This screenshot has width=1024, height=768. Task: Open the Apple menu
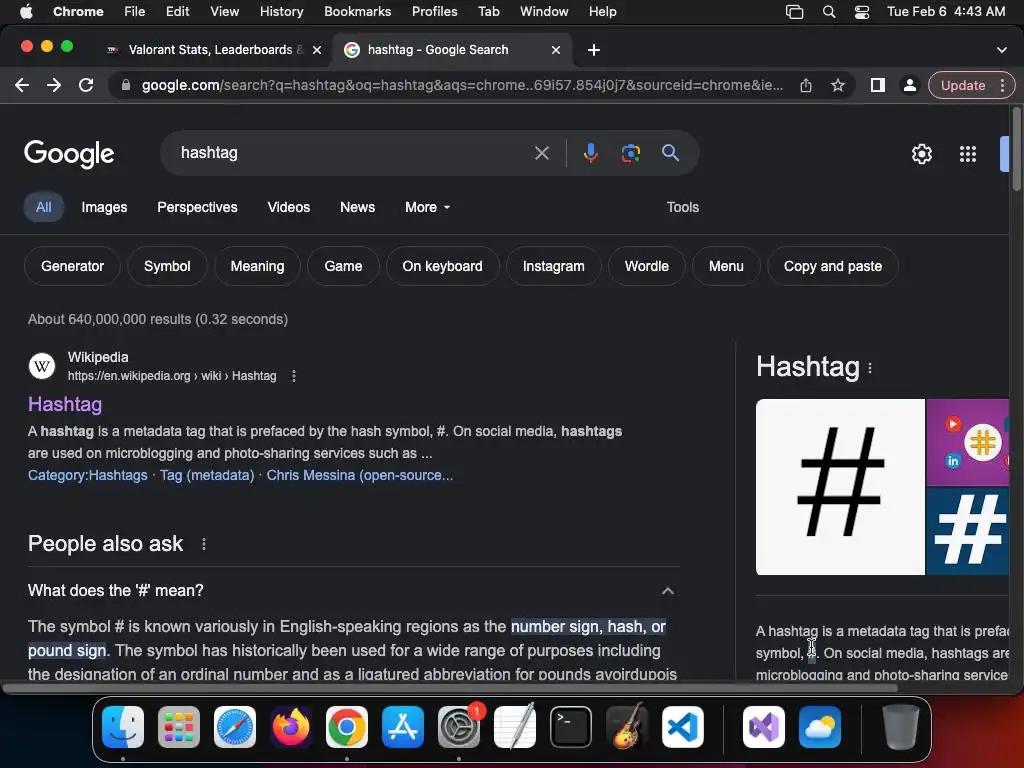click(x=26, y=12)
